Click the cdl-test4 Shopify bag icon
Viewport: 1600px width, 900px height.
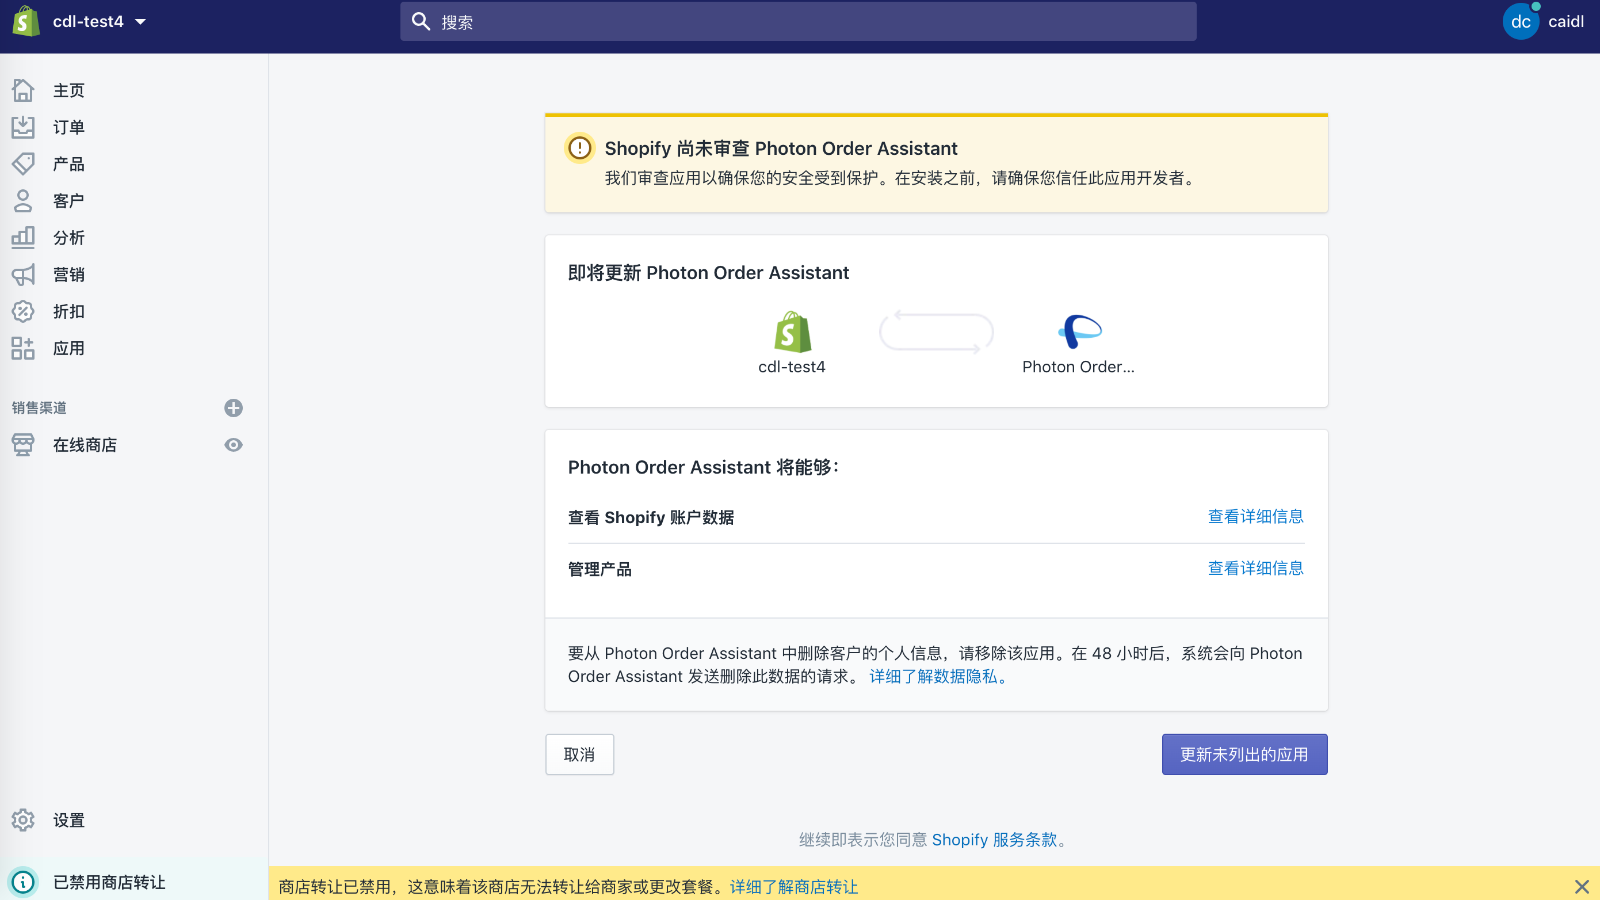[792, 331]
